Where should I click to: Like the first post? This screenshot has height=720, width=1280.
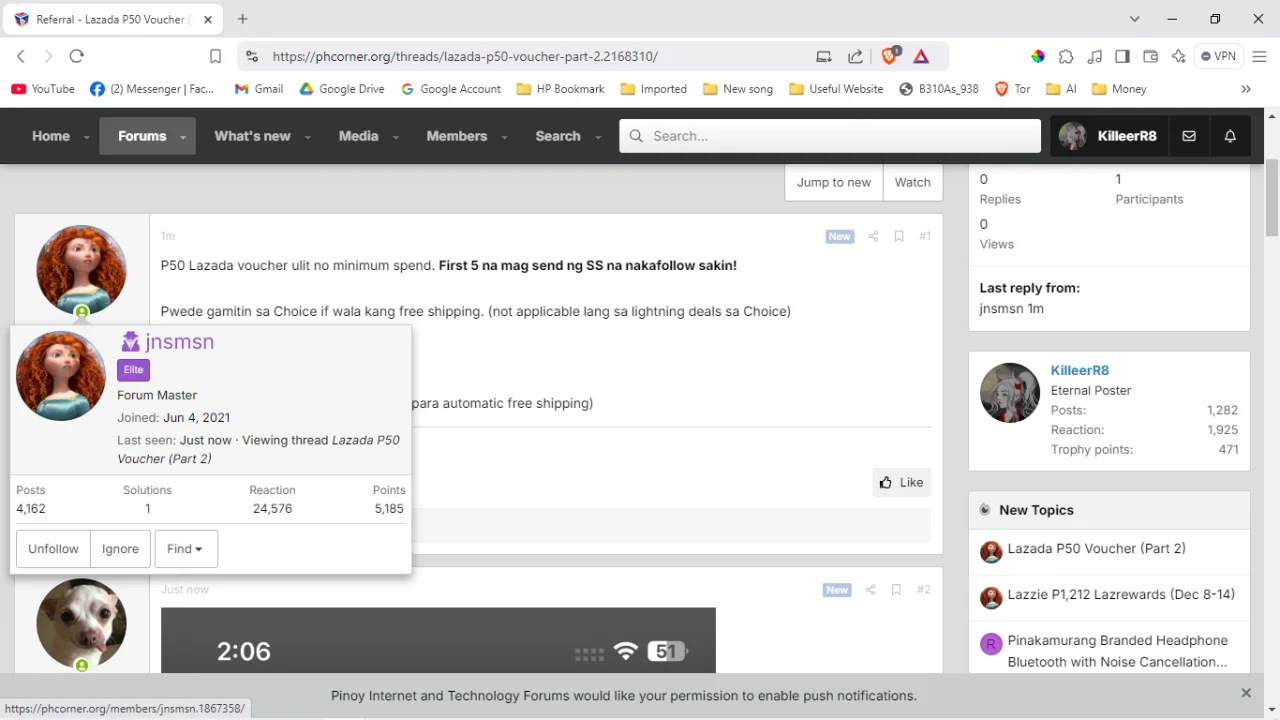[902, 482]
